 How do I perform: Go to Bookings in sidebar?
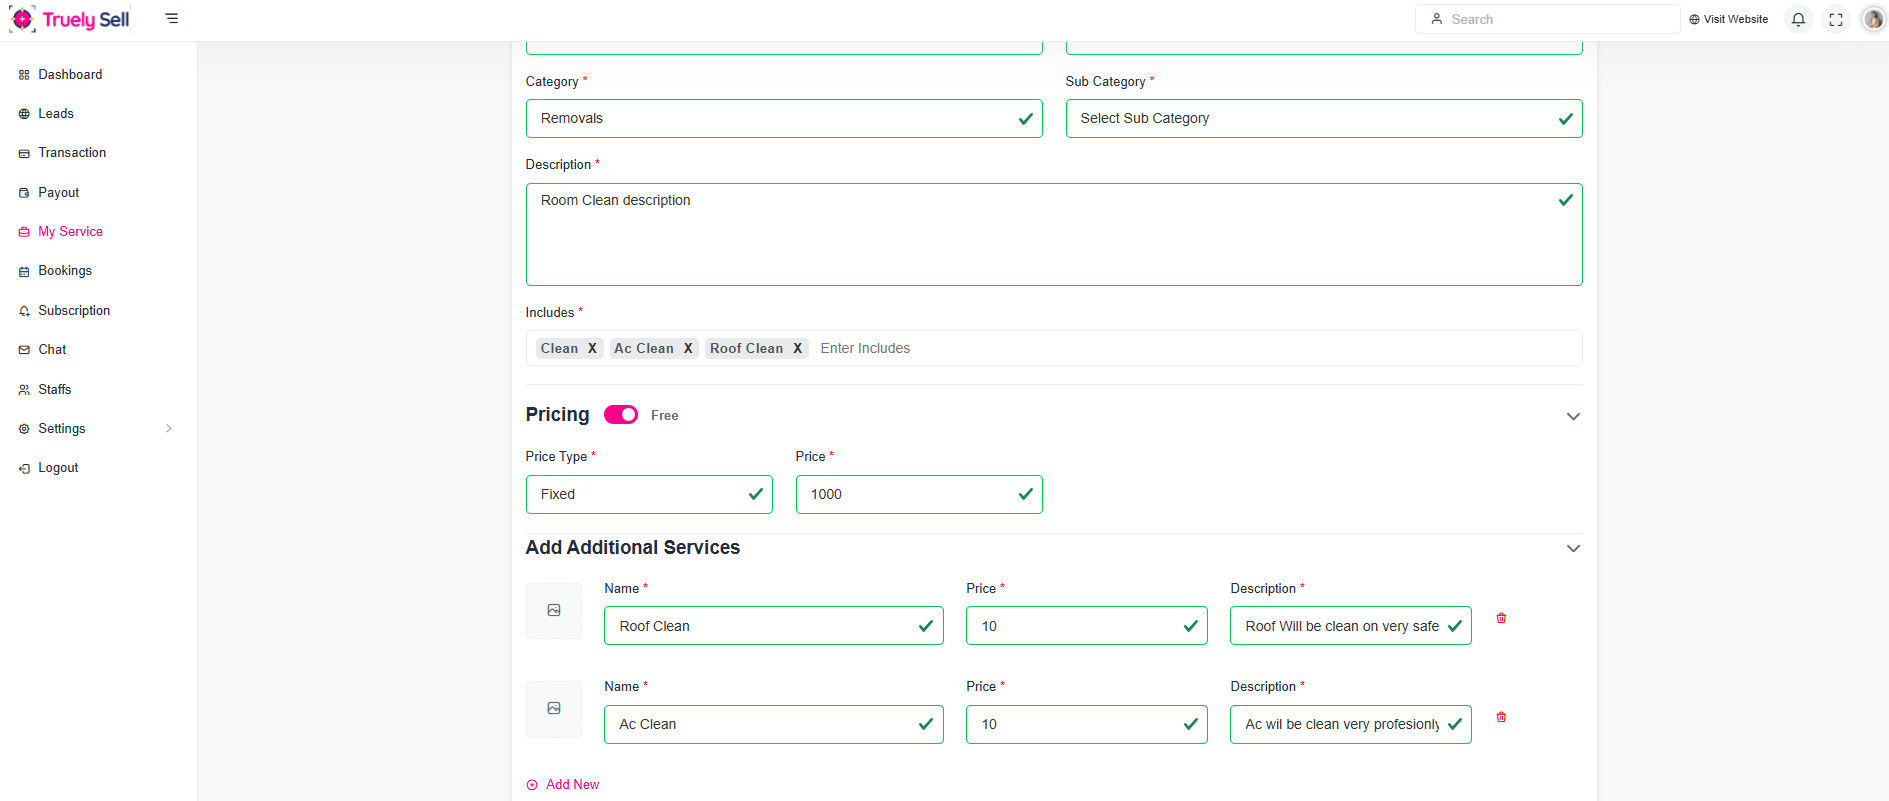tap(65, 271)
